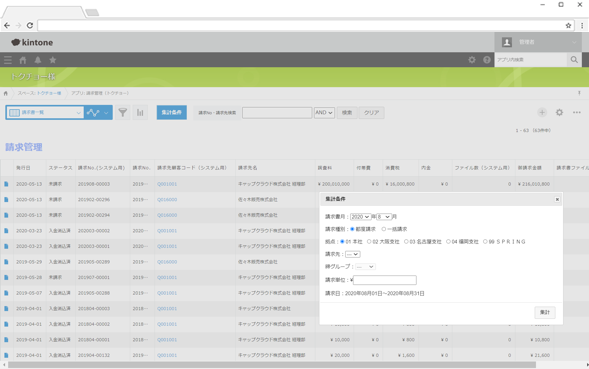
Task: Open the AND condition dropdown
Action: click(x=324, y=113)
